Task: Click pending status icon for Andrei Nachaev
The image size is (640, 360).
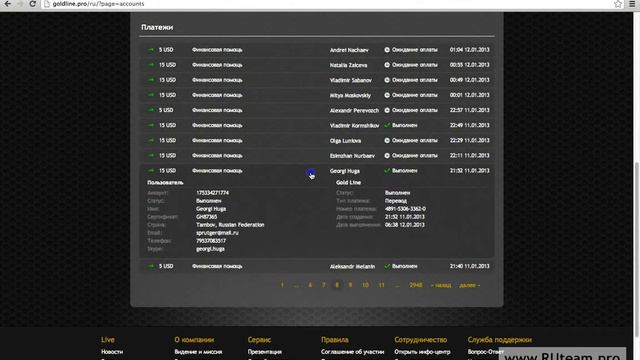Action: [x=387, y=50]
